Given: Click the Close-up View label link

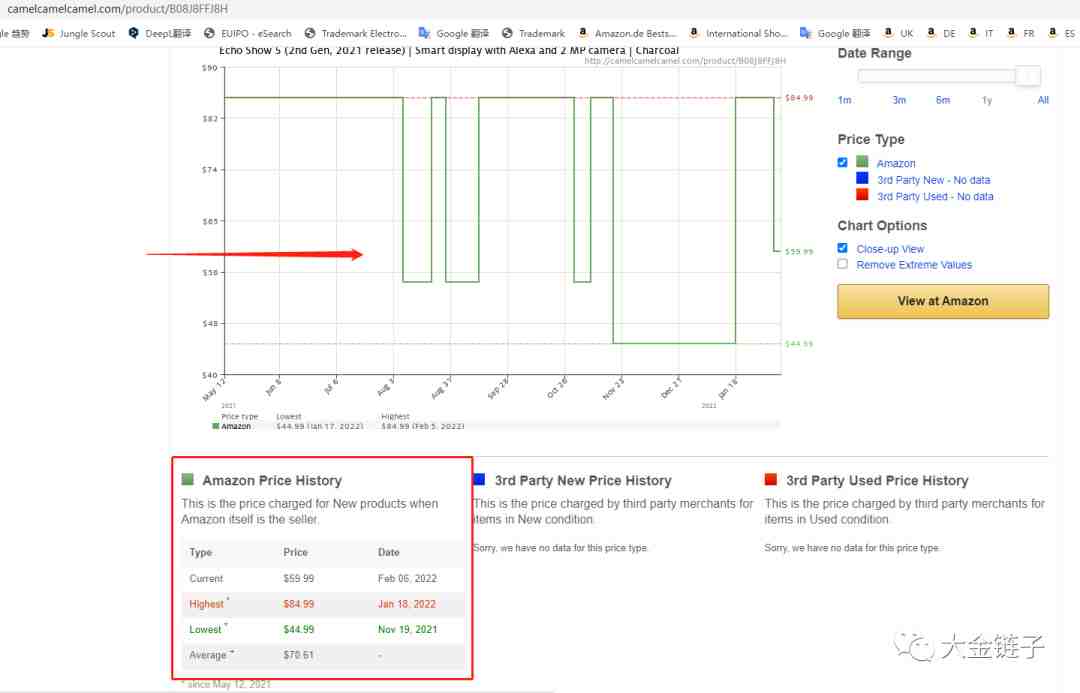Looking at the screenshot, I should click(890, 249).
